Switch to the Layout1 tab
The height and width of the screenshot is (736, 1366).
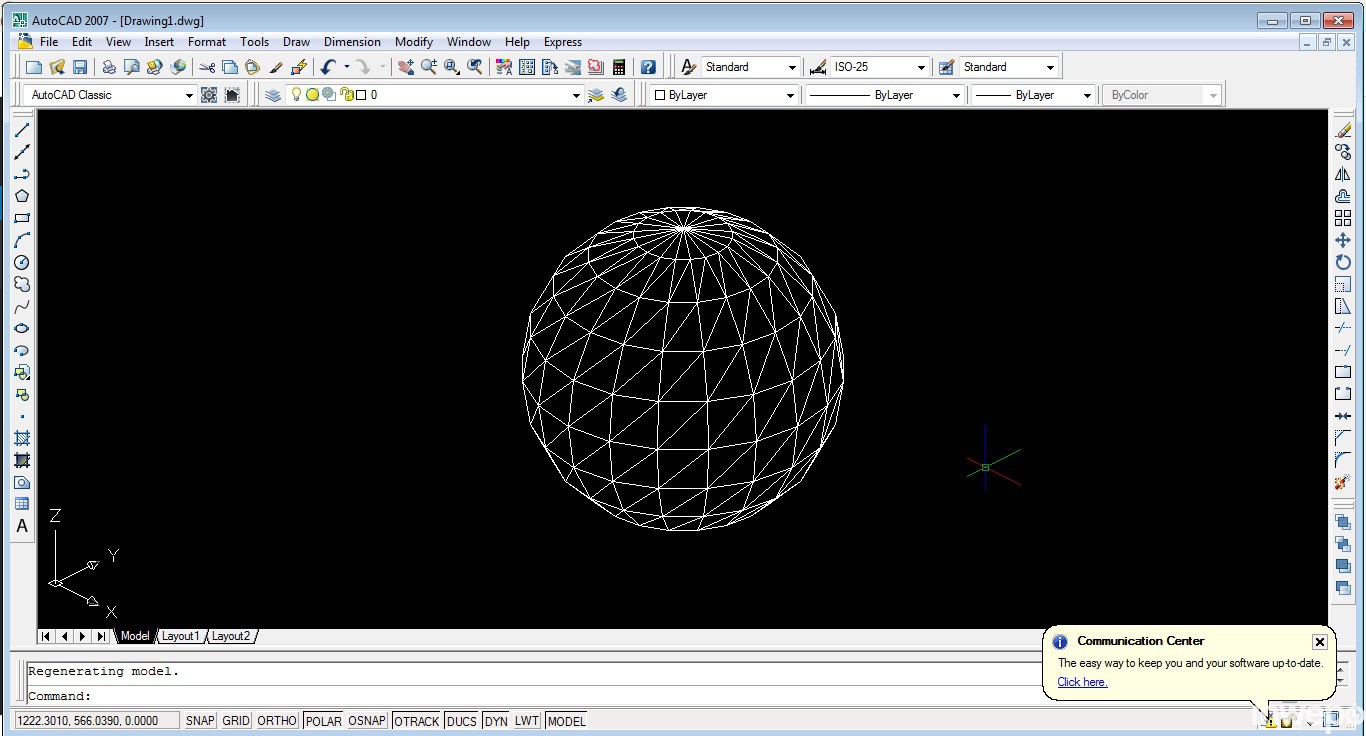pos(181,636)
